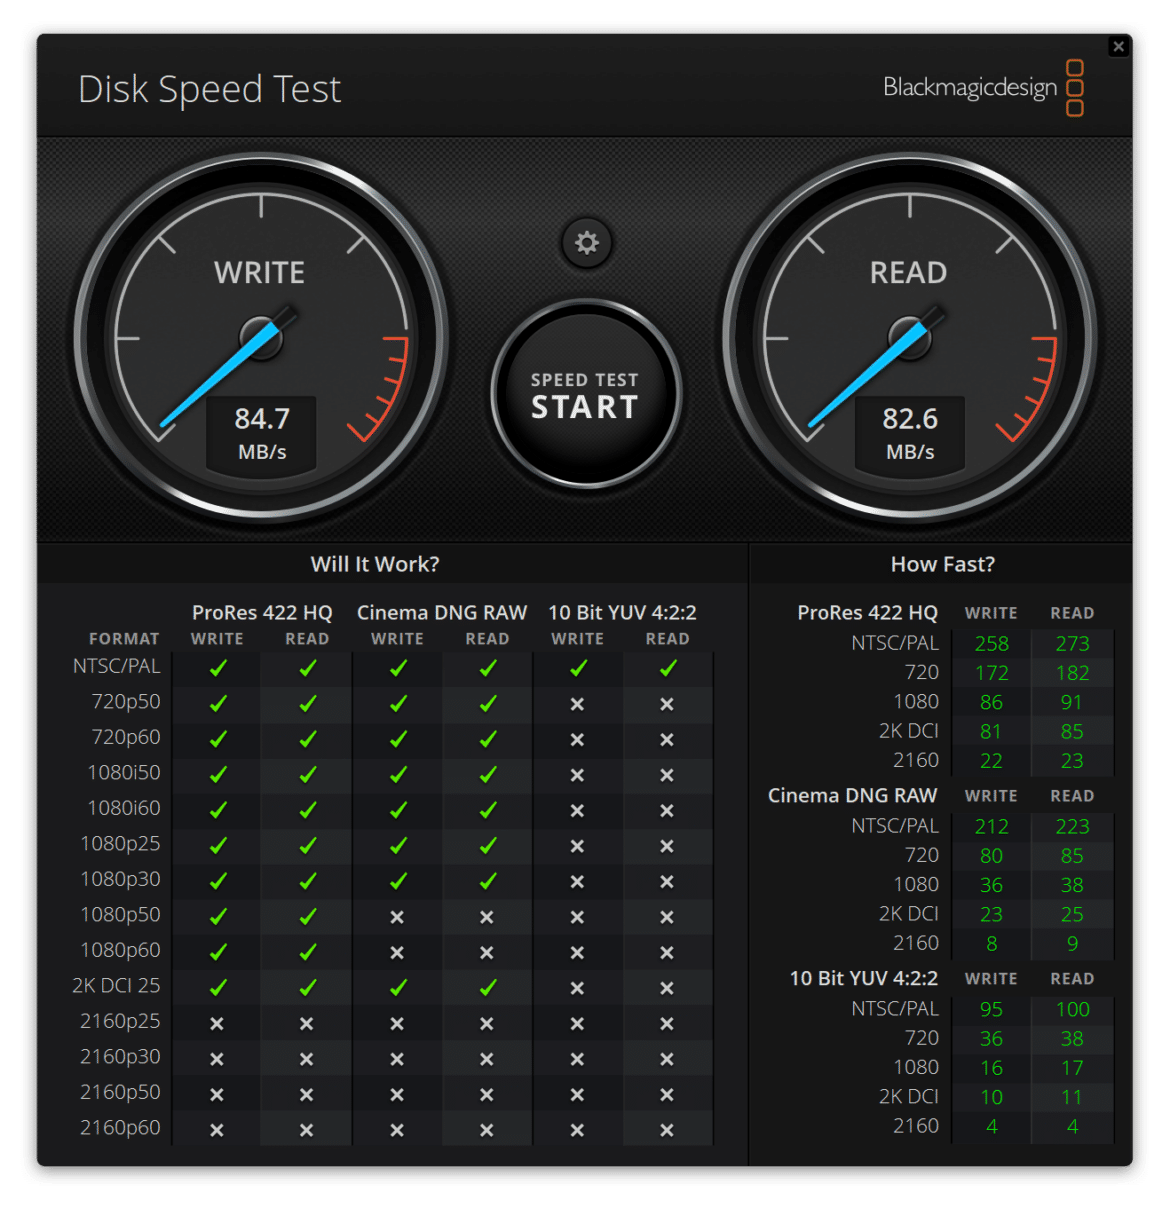Image resolution: width=1170 pixels, height=1208 pixels.
Task: Click the READ gauge label
Action: click(x=908, y=273)
